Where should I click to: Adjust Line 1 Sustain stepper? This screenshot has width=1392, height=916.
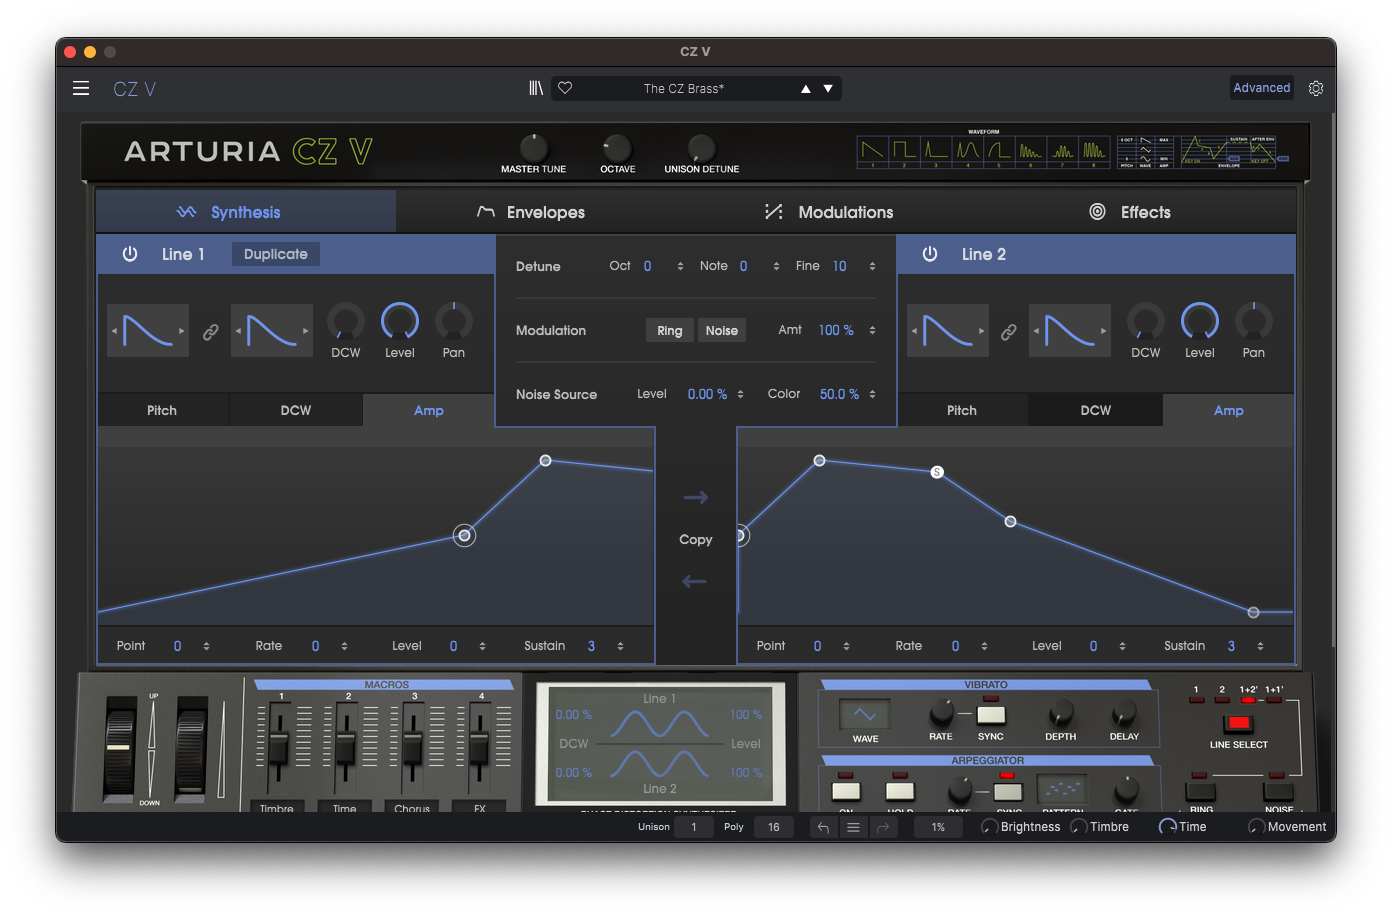[620, 646]
